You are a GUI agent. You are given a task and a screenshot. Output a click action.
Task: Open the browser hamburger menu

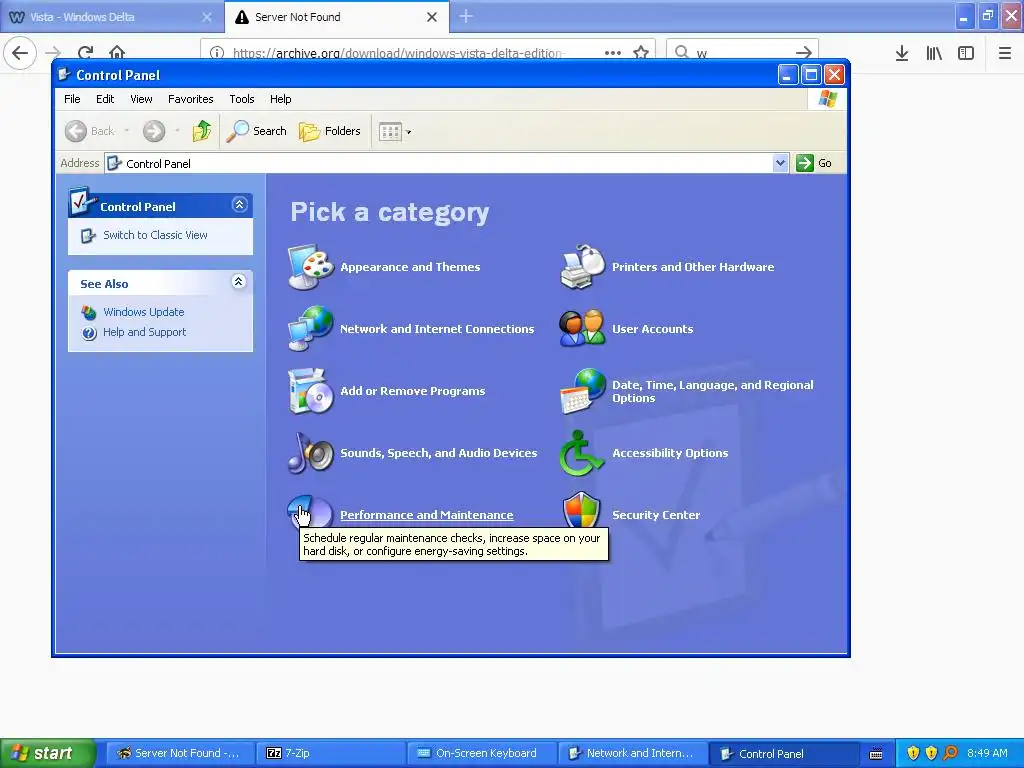coord(1005,53)
